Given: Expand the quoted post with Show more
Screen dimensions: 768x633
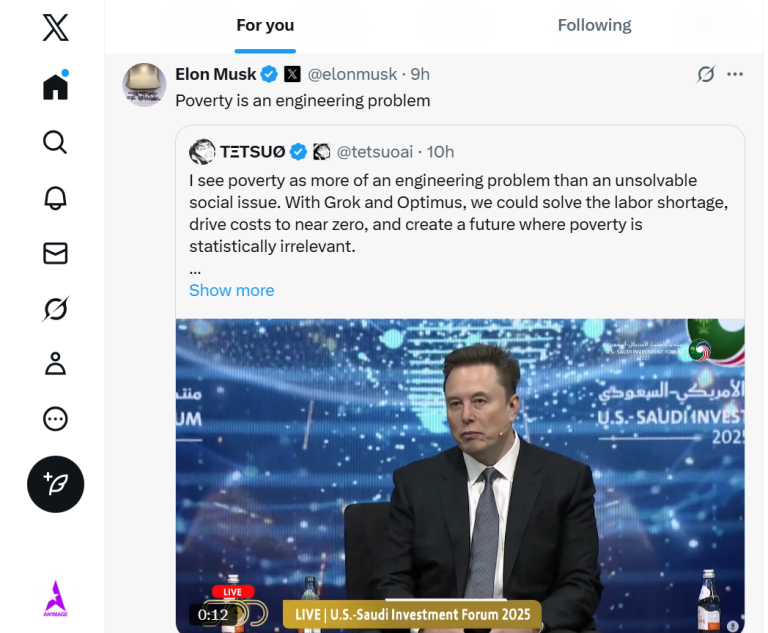Looking at the screenshot, I should coord(231,290).
